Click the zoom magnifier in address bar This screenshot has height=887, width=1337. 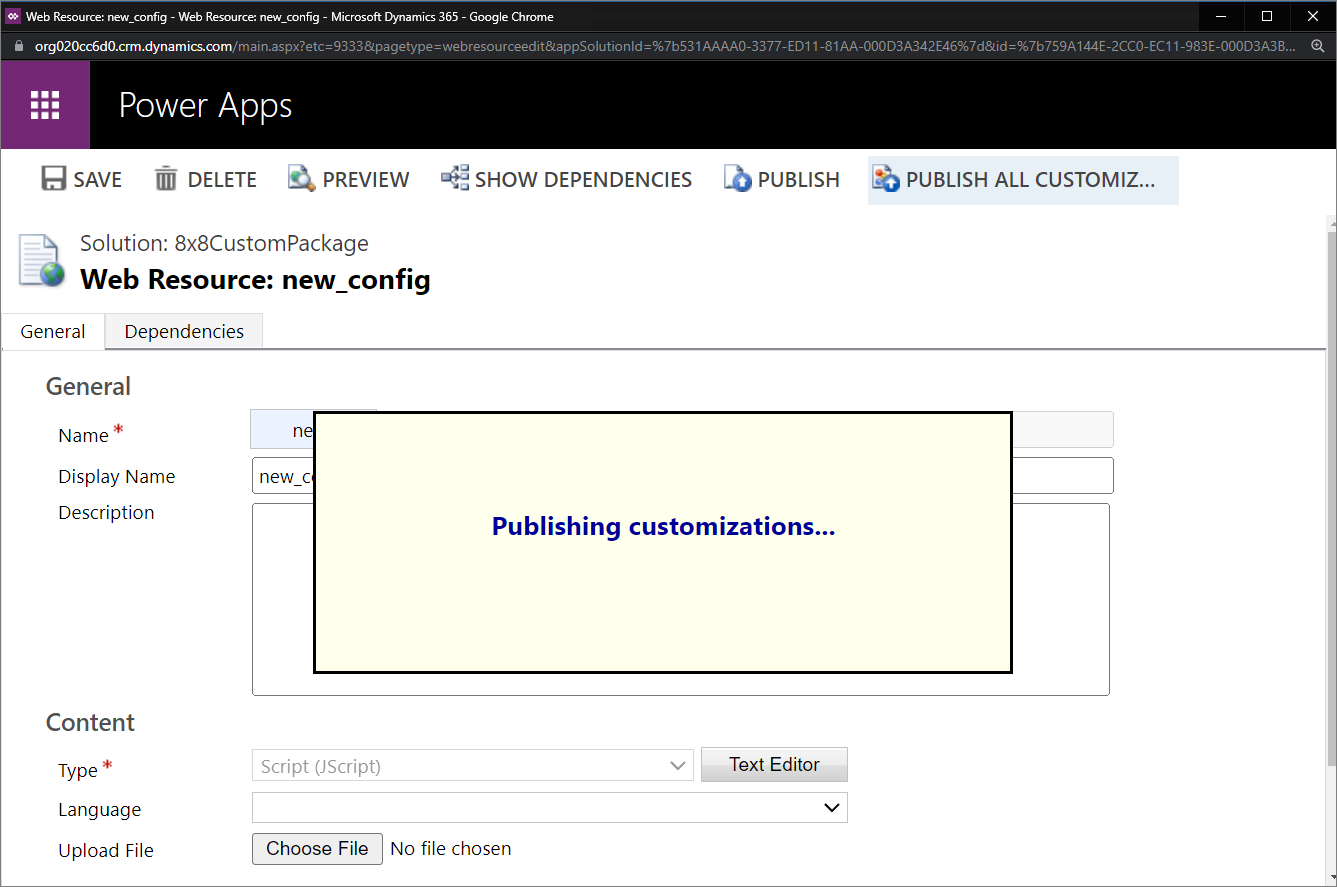click(x=1317, y=46)
